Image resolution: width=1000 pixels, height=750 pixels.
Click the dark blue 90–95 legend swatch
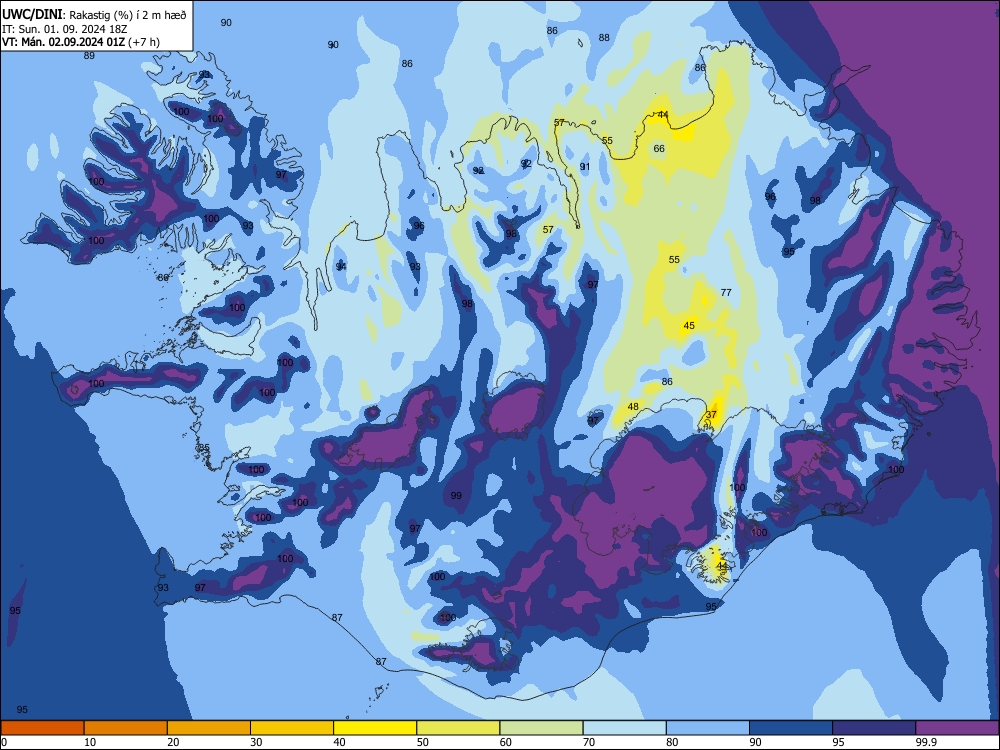[791, 728]
